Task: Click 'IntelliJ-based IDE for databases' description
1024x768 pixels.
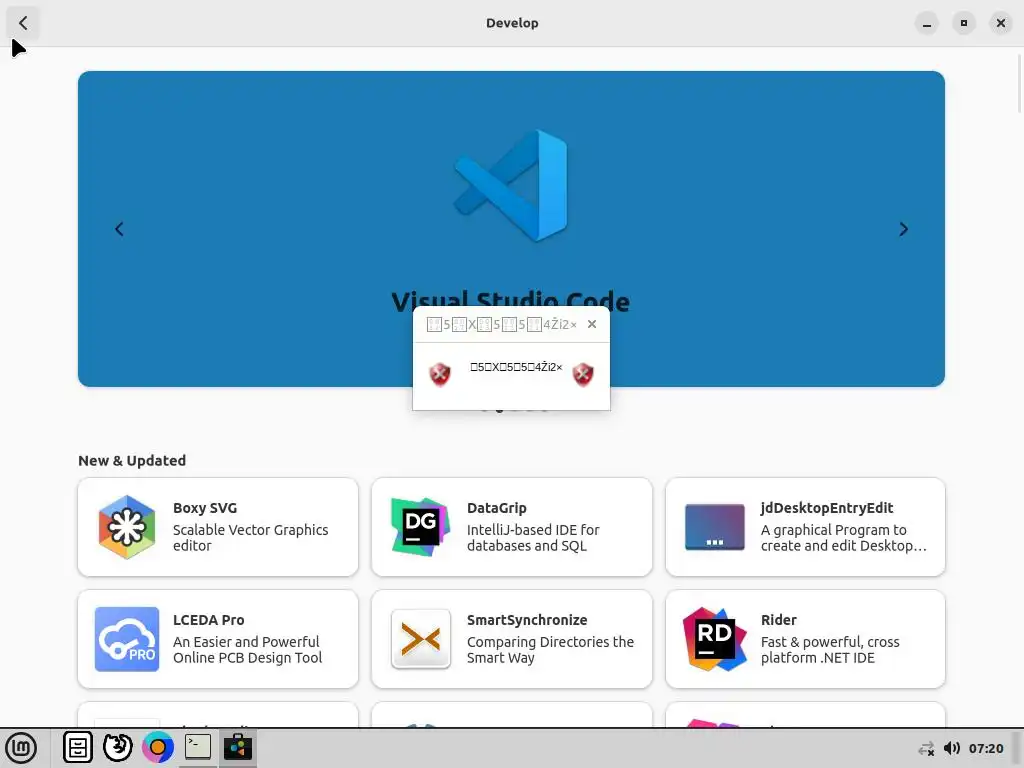Action: coord(533,537)
